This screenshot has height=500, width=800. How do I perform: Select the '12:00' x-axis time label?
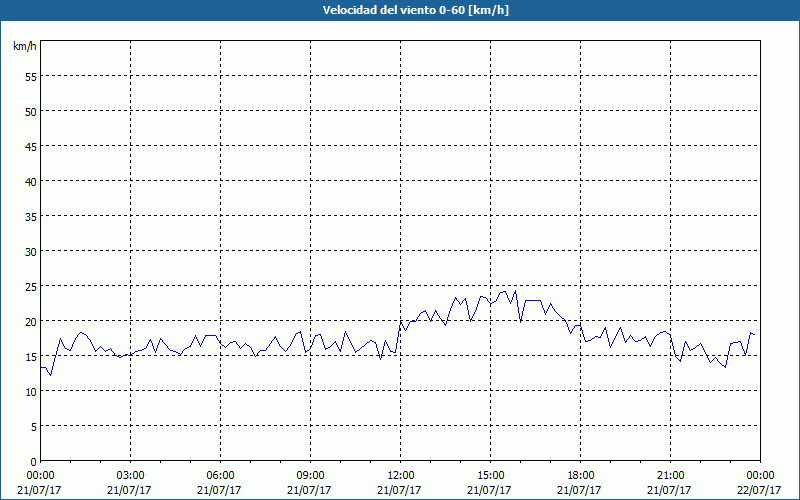(401, 476)
